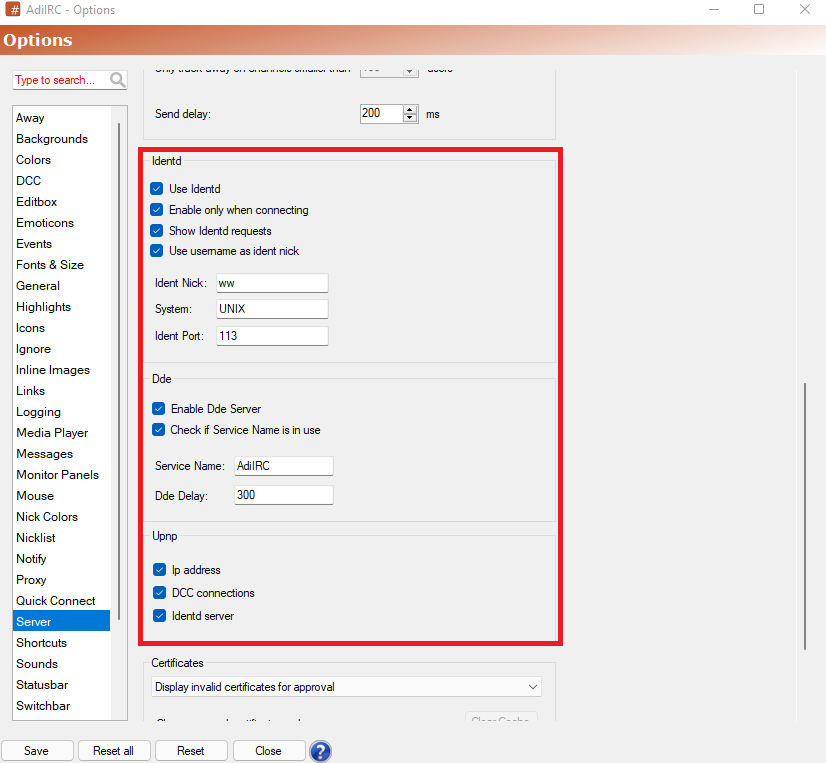Toggle Enable Dde Server checkbox
Viewport: 826px width, 763px height.
click(x=159, y=409)
